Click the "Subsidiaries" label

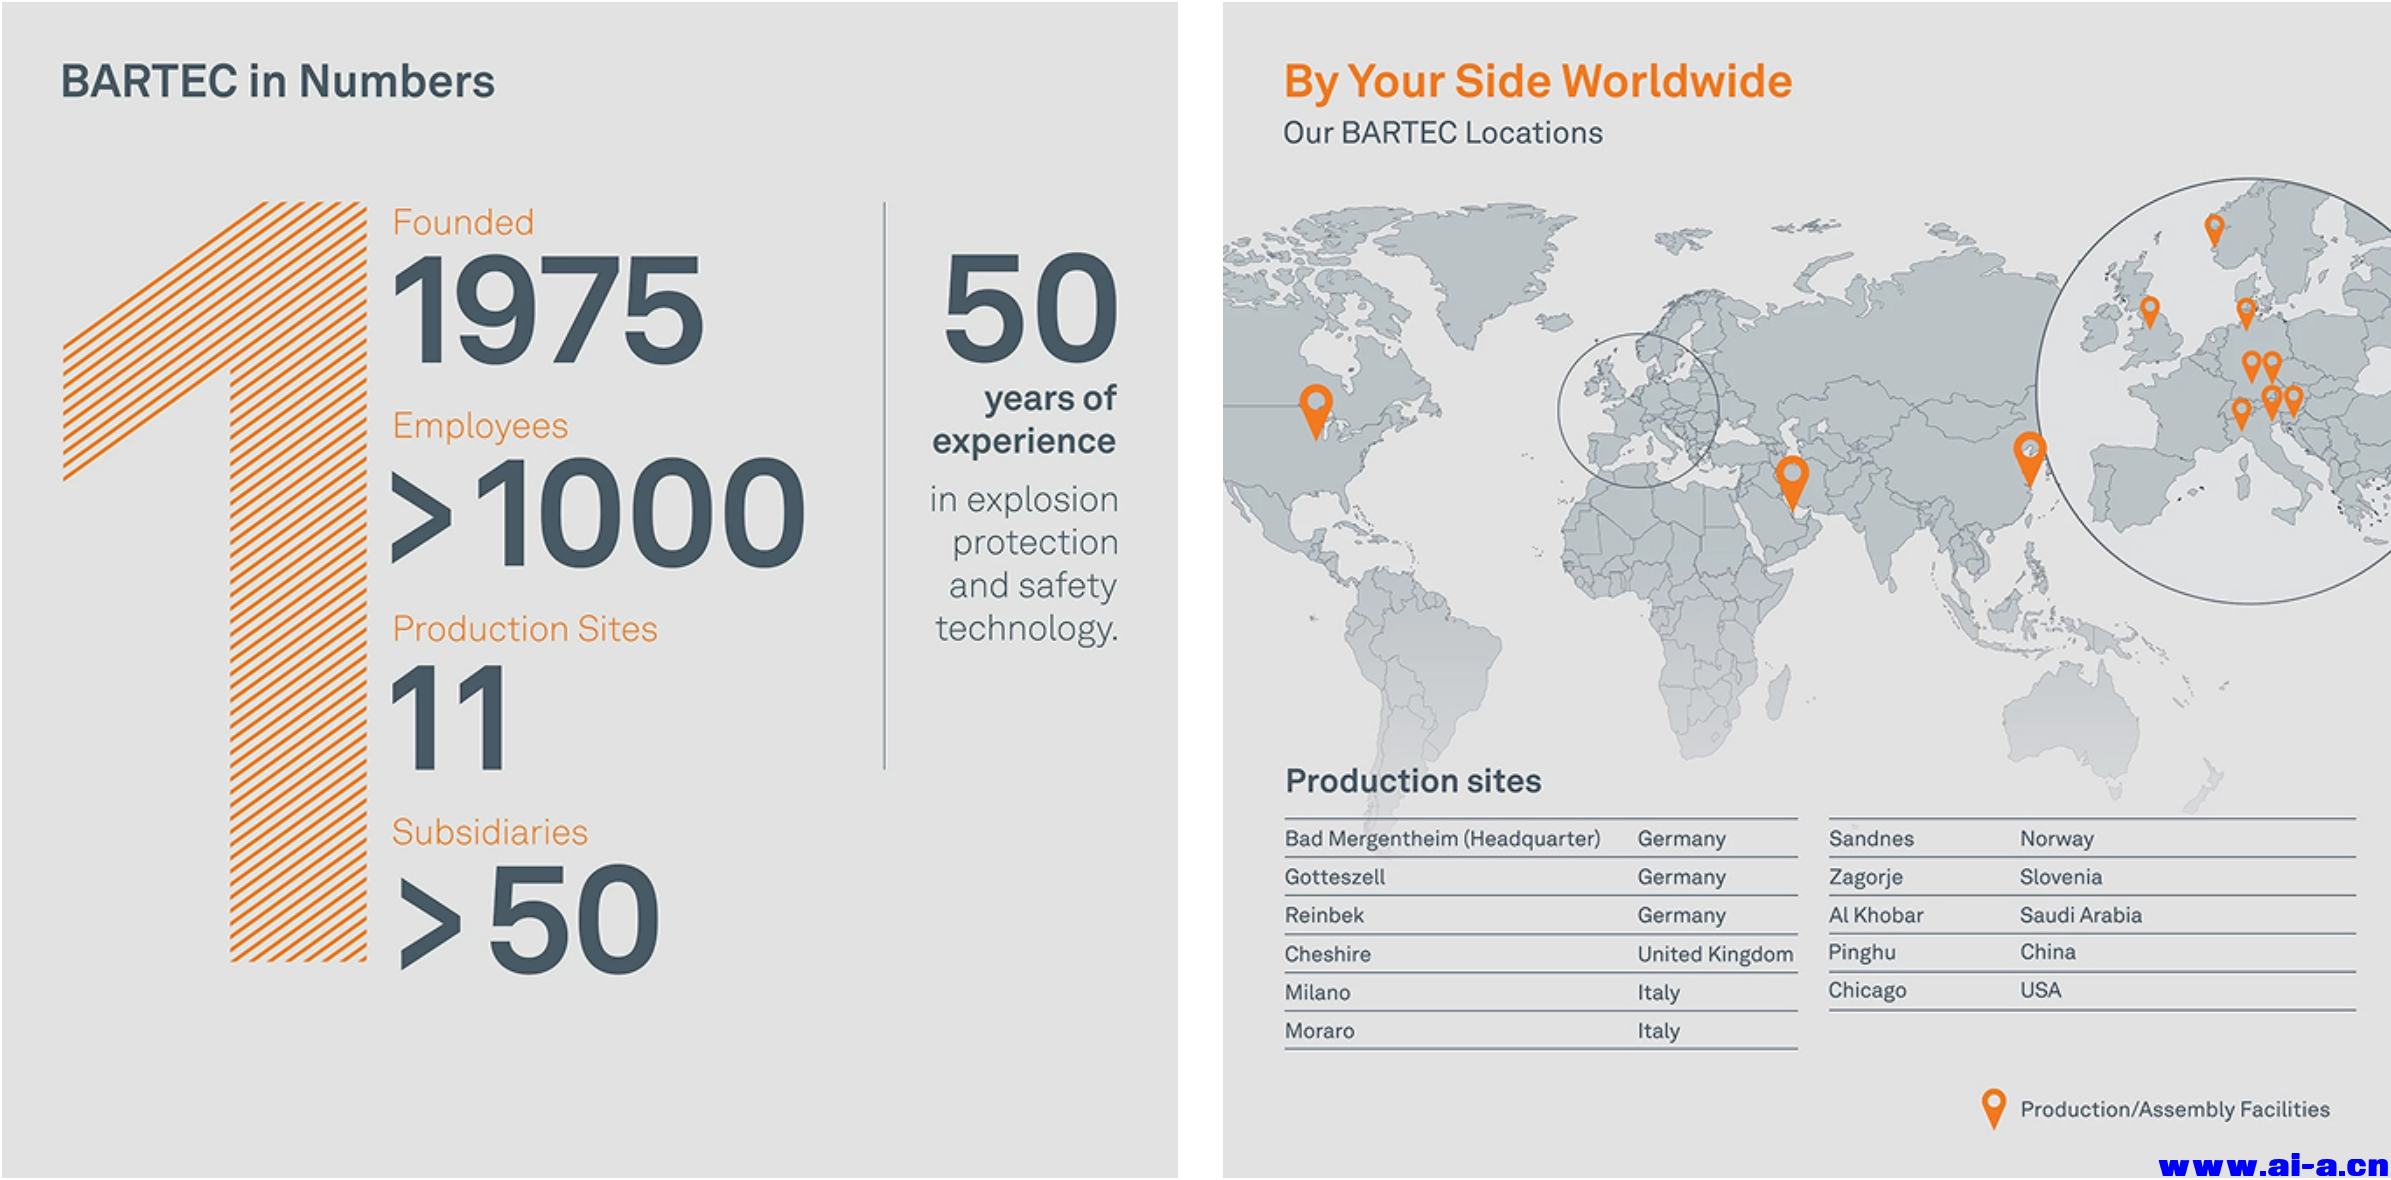pyautogui.click(x=490, y=832)
